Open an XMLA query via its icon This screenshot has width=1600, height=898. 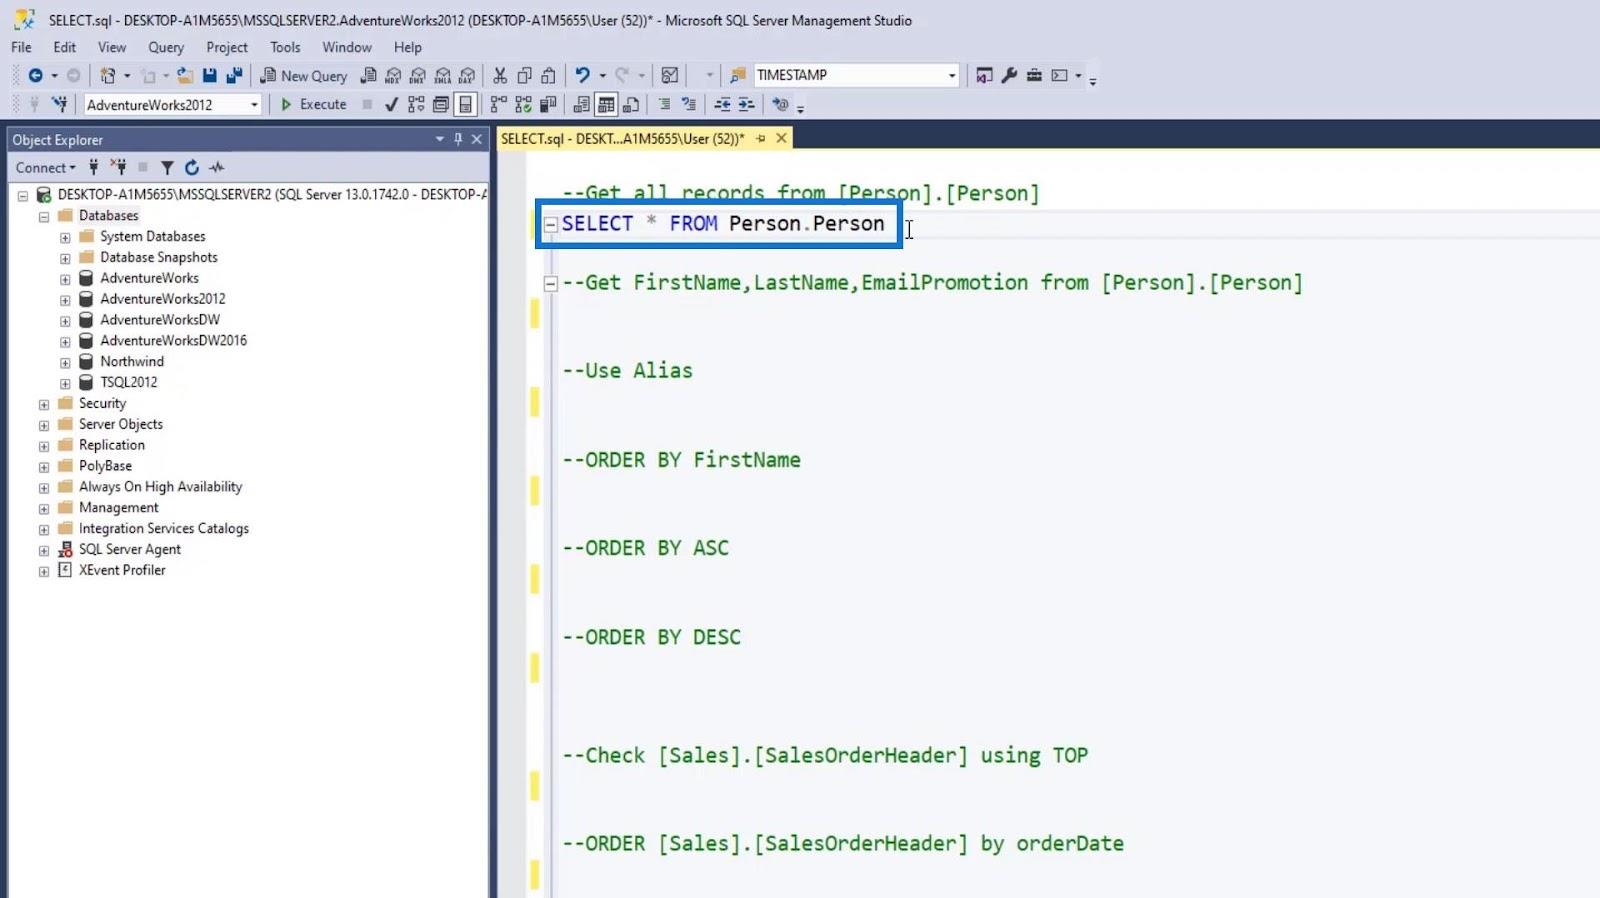pos(443,75)
